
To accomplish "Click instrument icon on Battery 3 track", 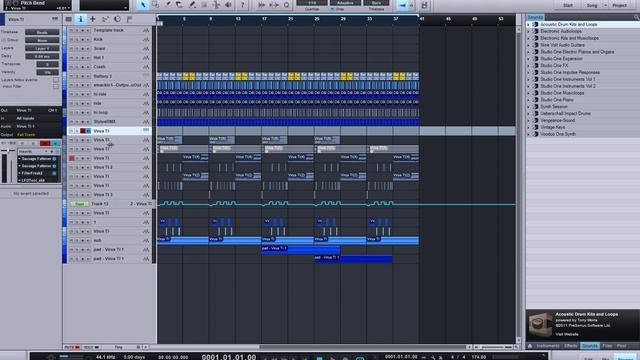I will (146, 76).
